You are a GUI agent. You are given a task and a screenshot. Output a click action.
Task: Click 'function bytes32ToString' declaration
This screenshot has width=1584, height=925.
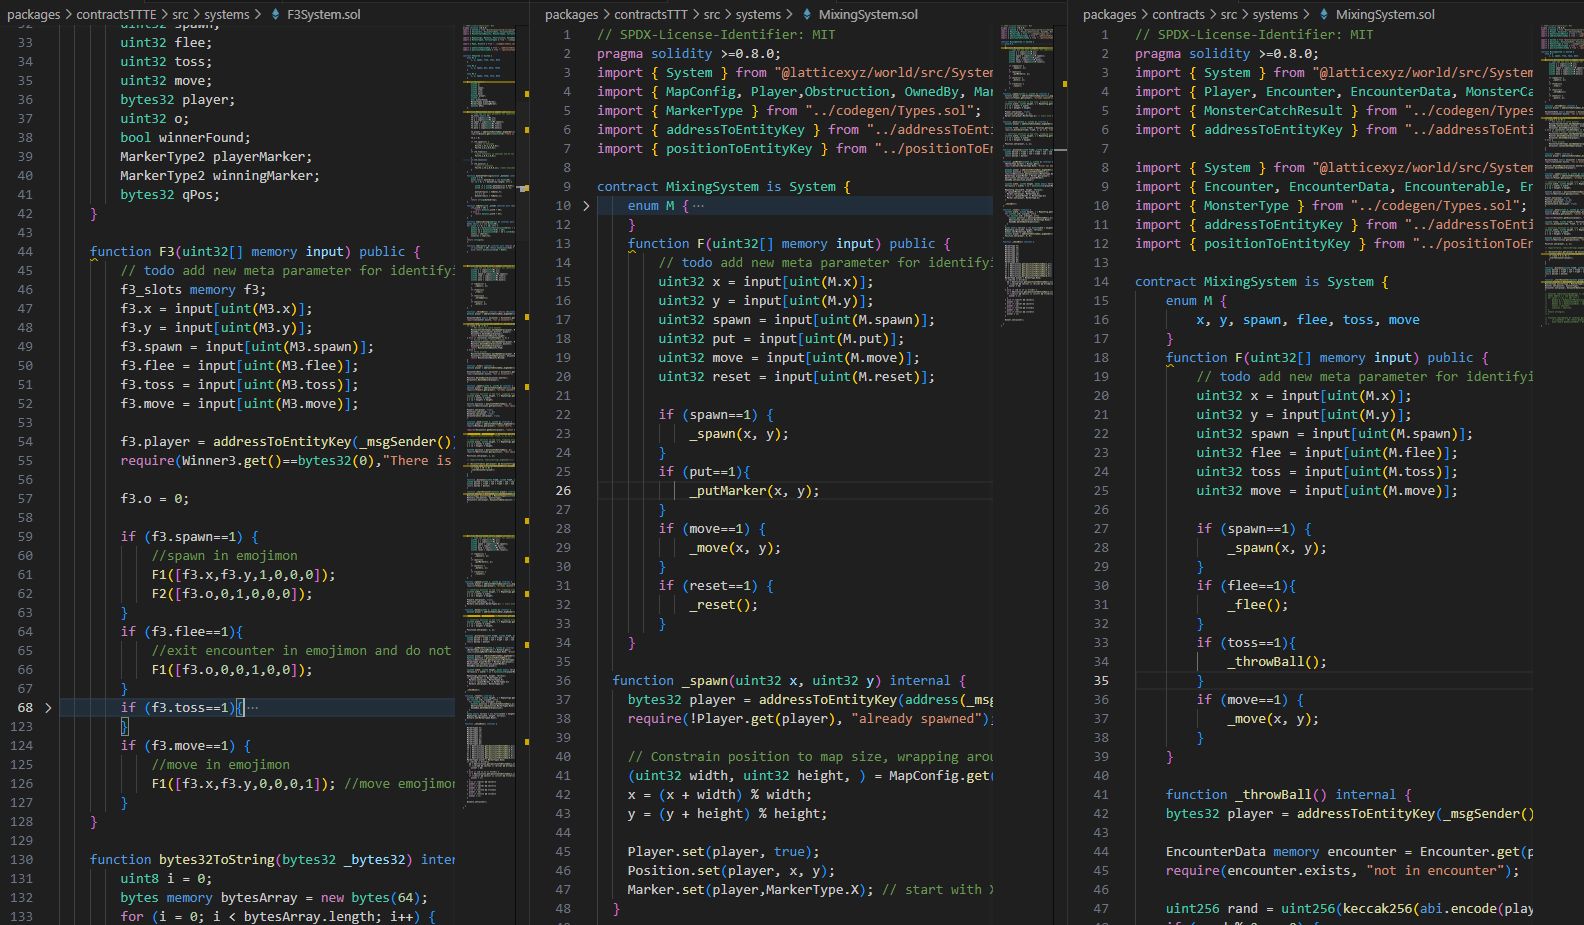click(272, 860)
